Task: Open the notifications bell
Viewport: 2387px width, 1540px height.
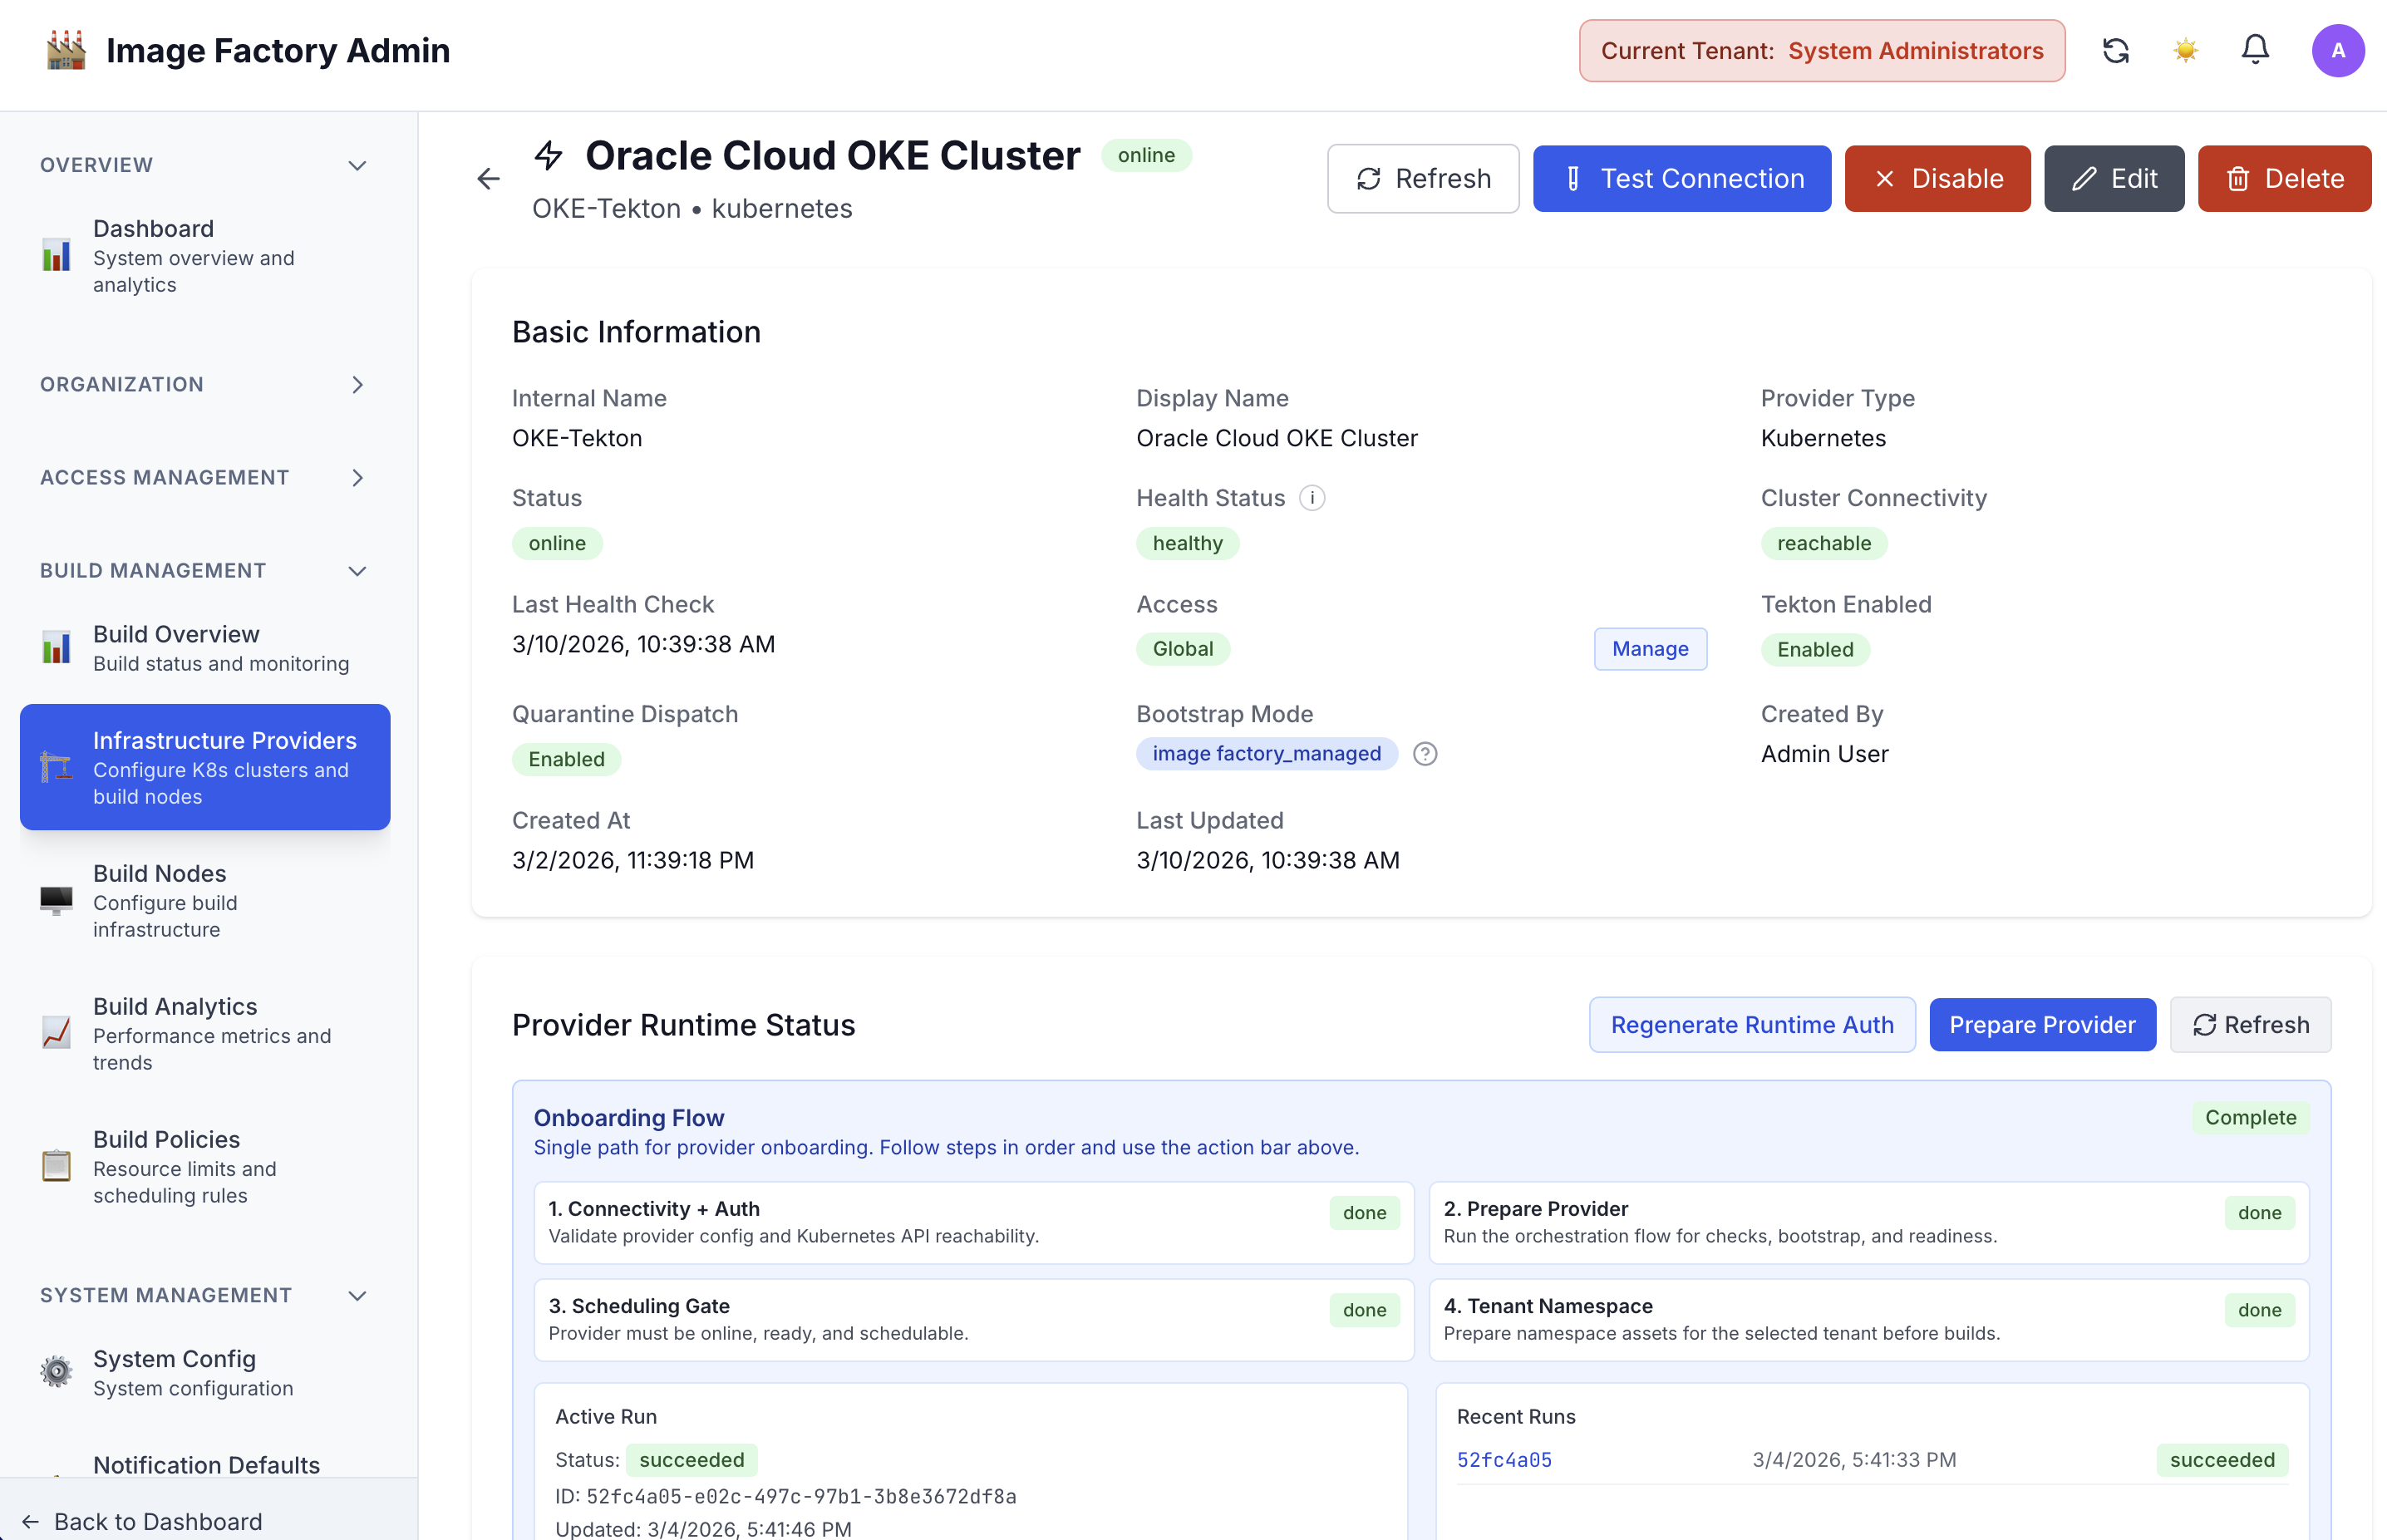Action: 2255,50
